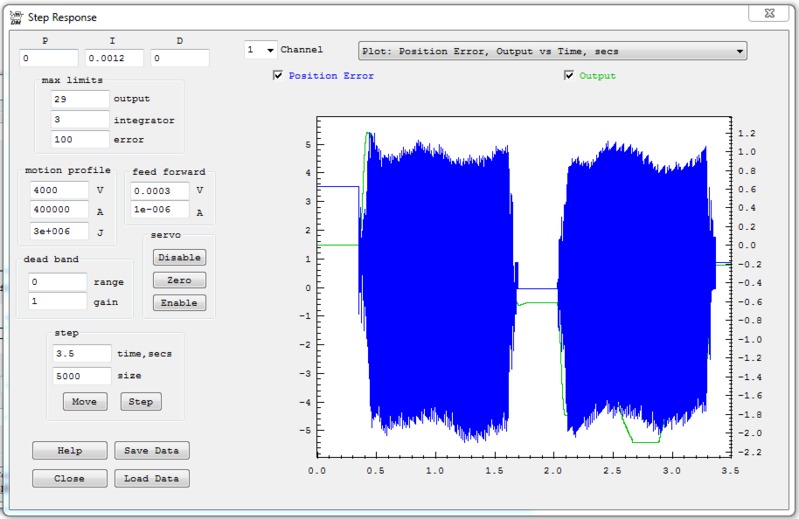The height and width of the screenshot is (519, 799).
Task: Click the Load Data button
Action: click(x=151, y=479)
